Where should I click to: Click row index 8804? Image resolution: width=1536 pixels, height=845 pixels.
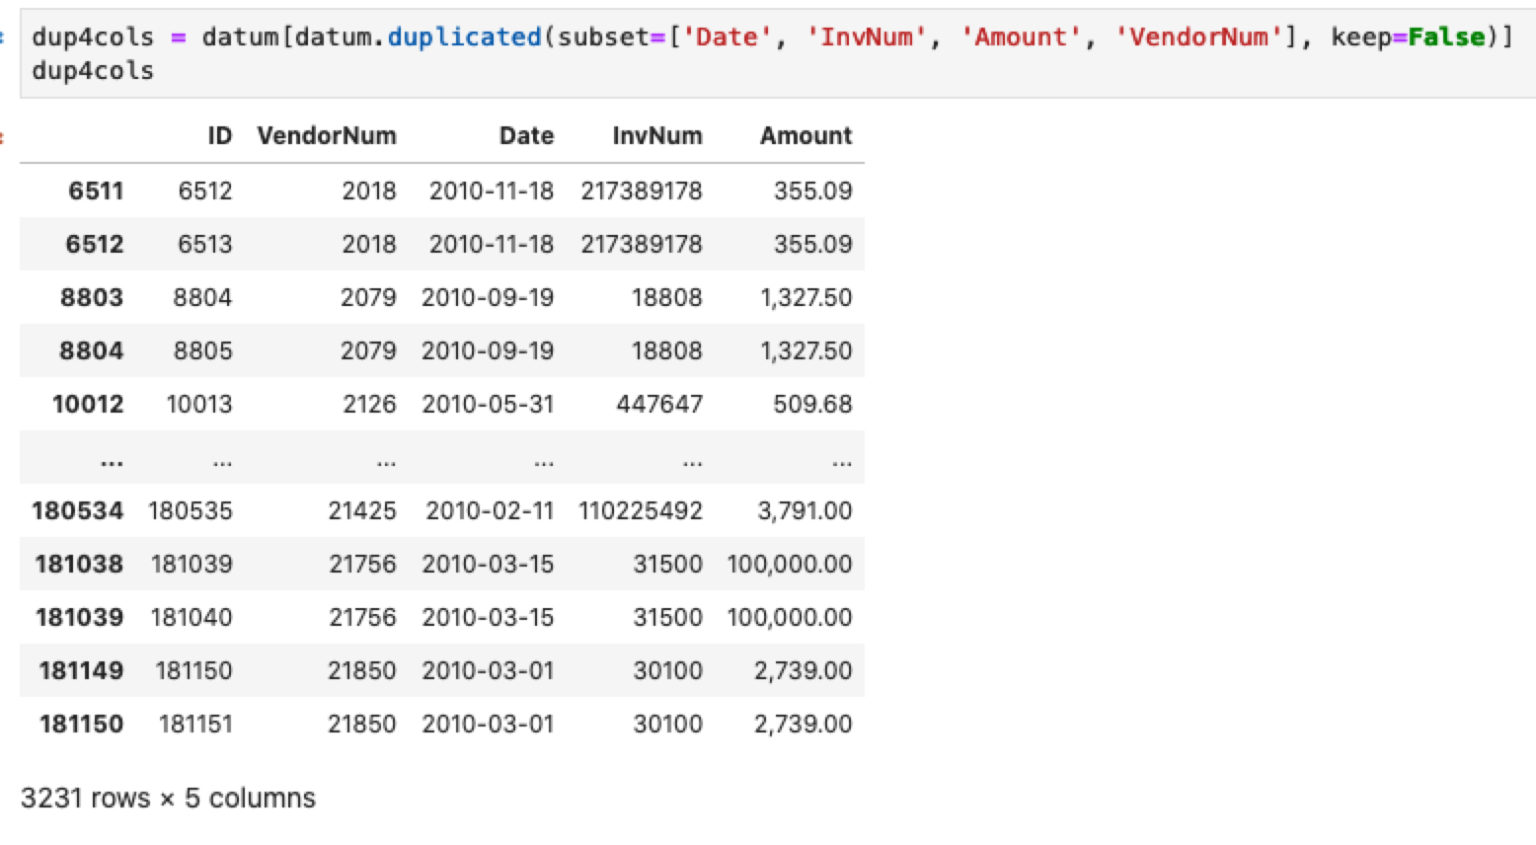point(91,351)
